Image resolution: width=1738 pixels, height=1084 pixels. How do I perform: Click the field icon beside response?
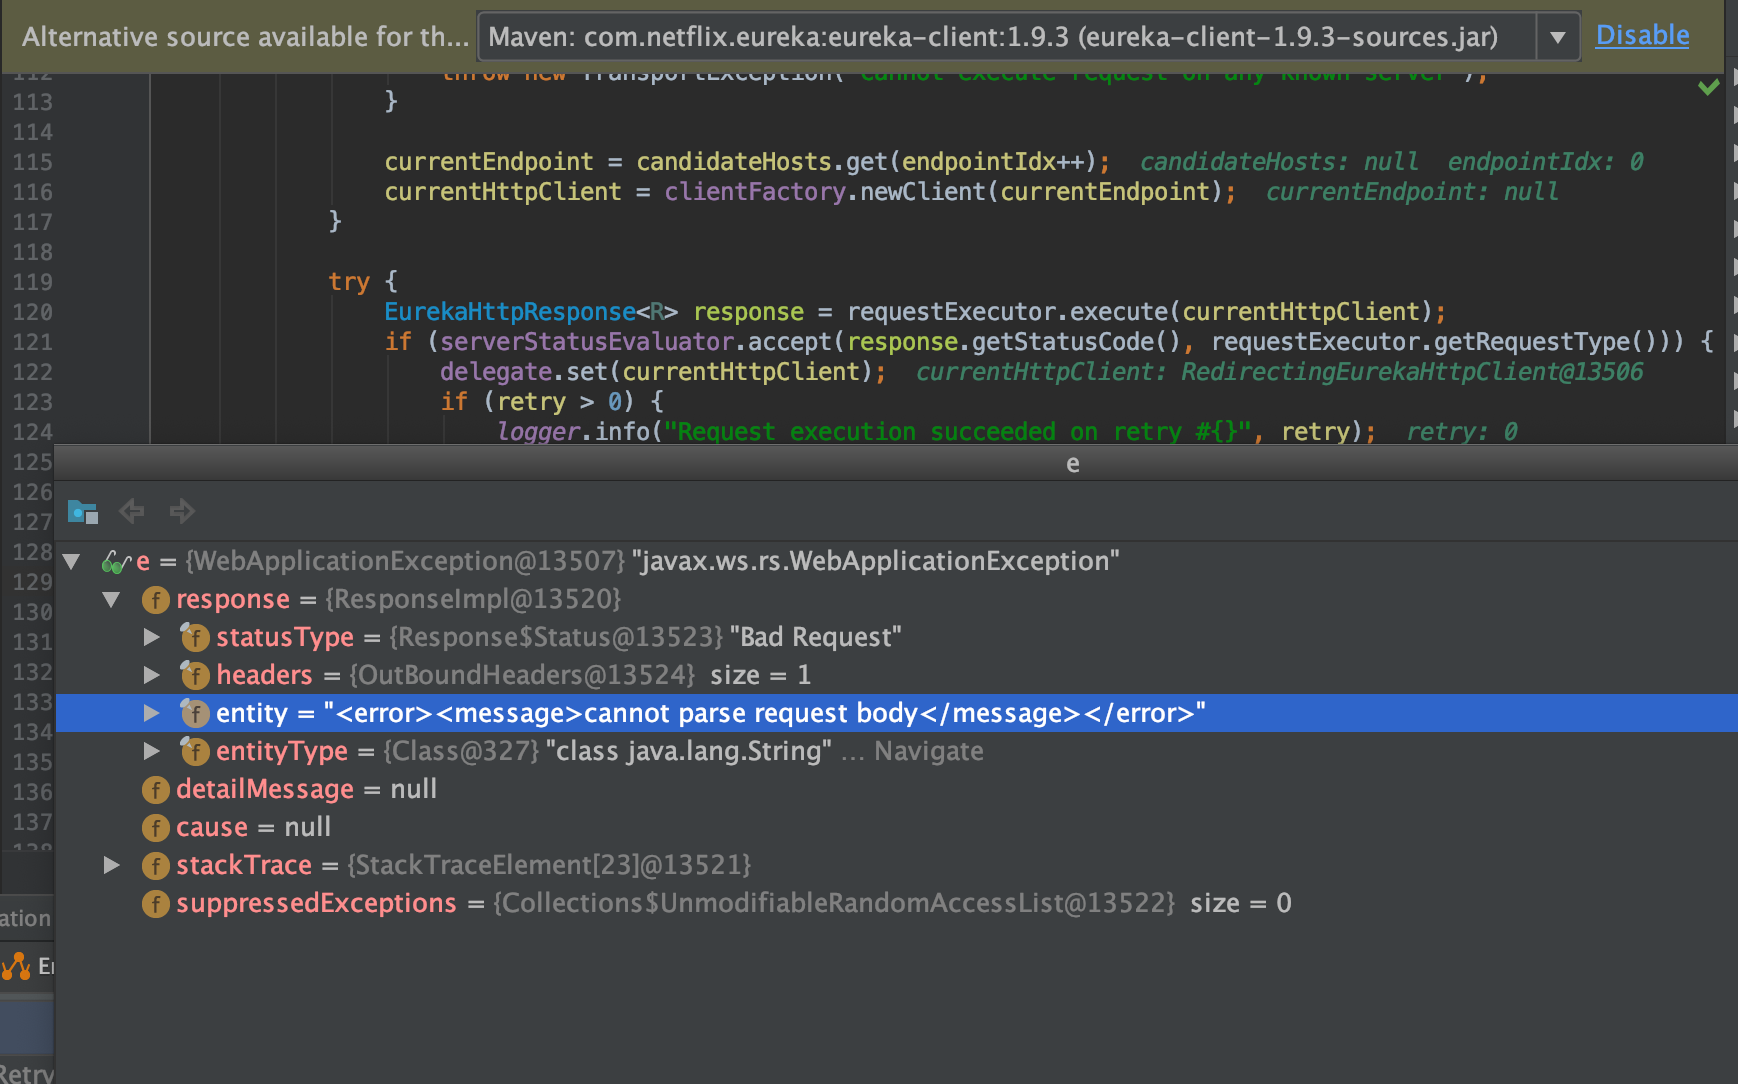(x=155, y=600)
